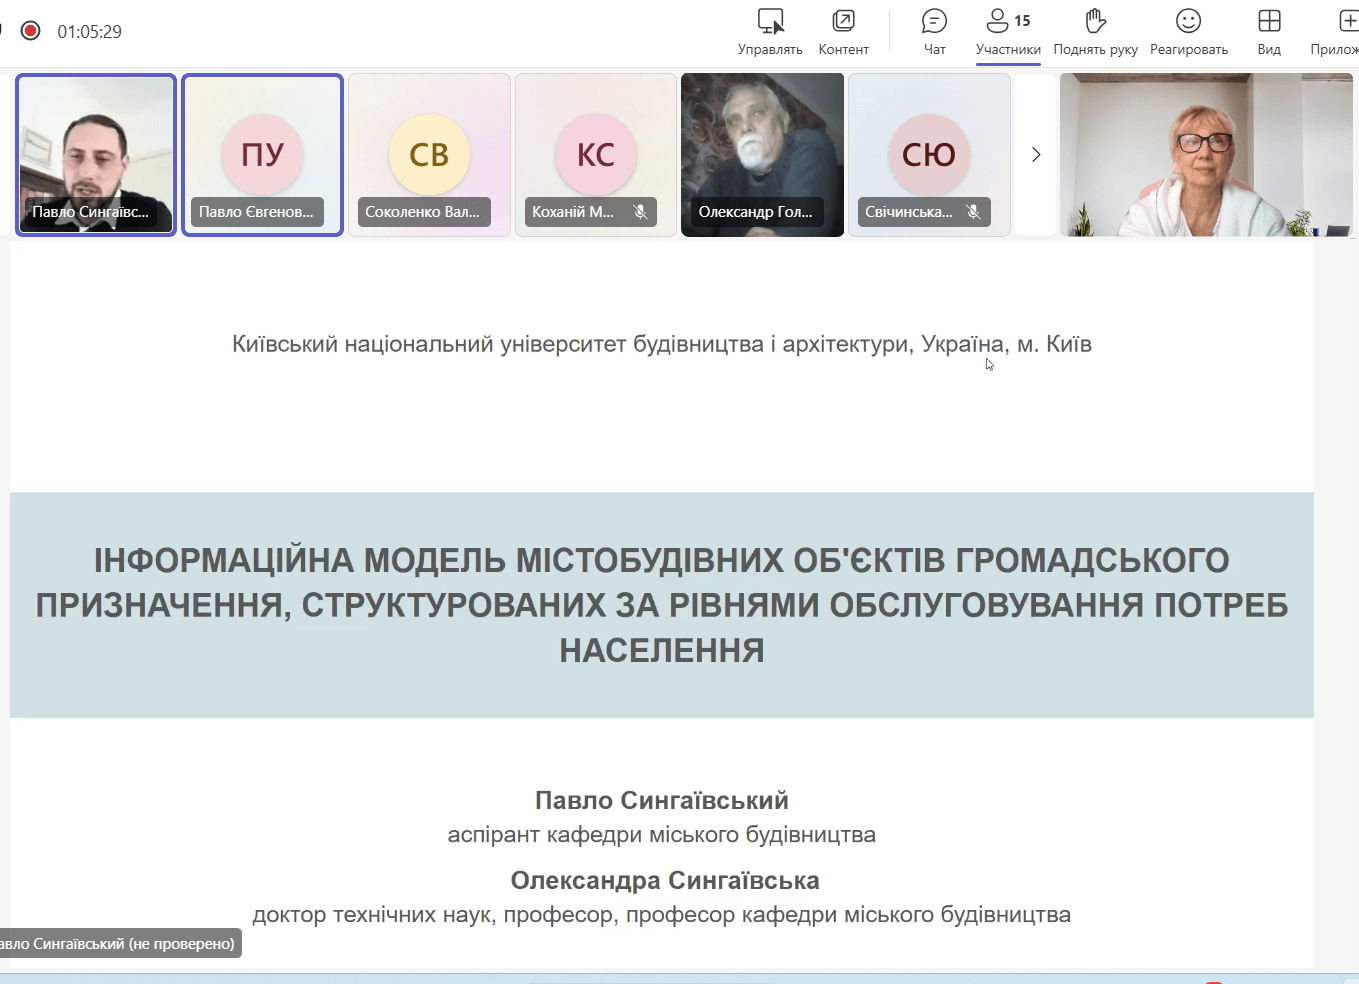Image resolution: width=1359 pixels, height=984 pixels.
Task: Open the Реагировать reactions
Action: click(x=1187, y=30)
